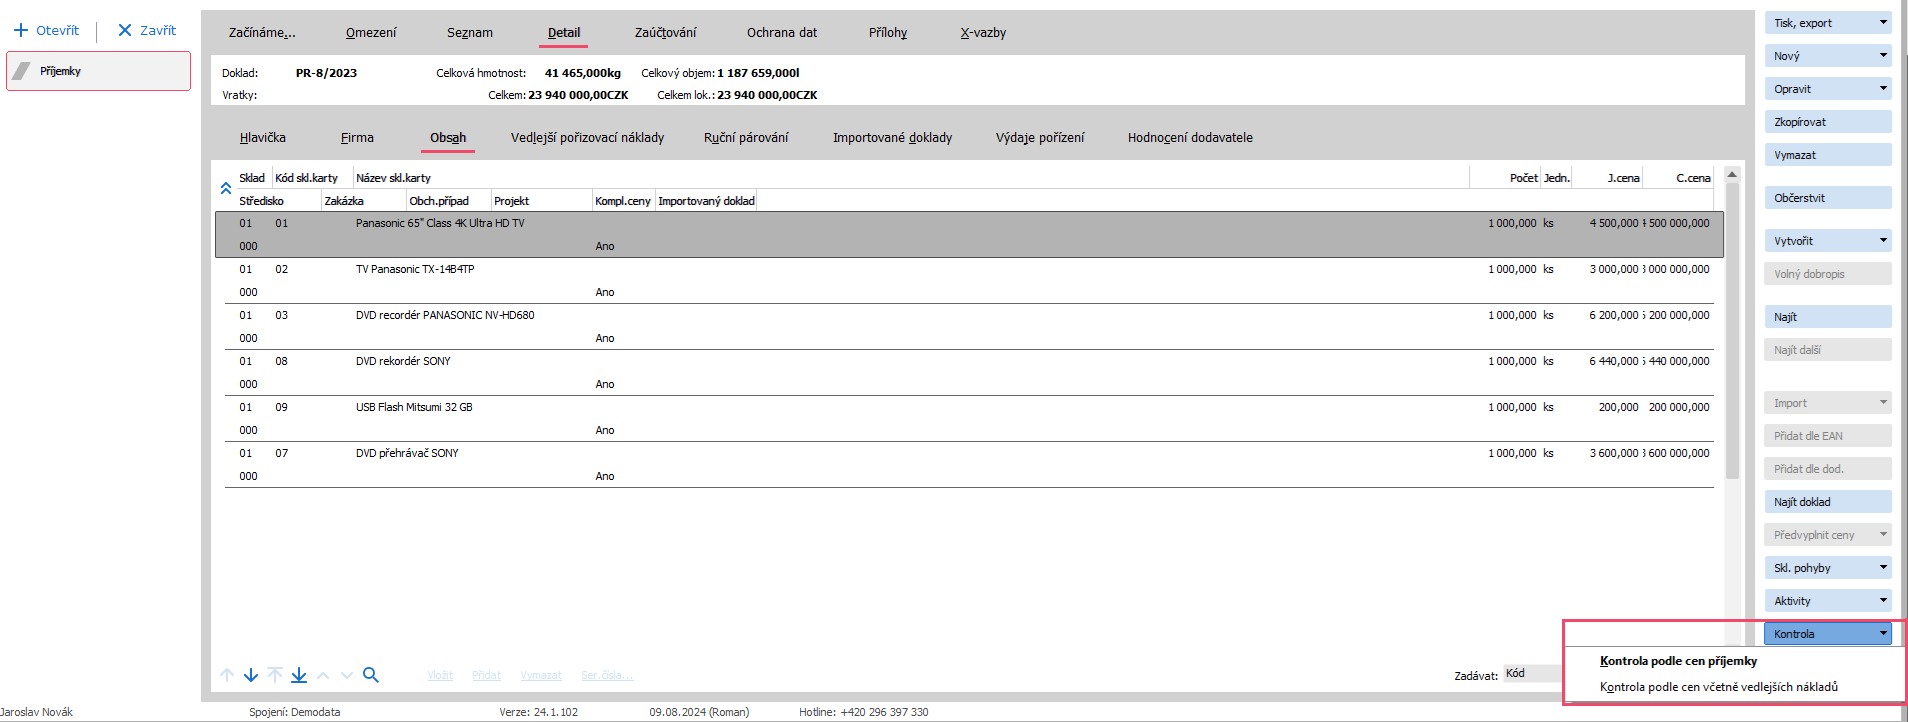Select row DVD přehrávač SONY

click(x=969, y=464)
